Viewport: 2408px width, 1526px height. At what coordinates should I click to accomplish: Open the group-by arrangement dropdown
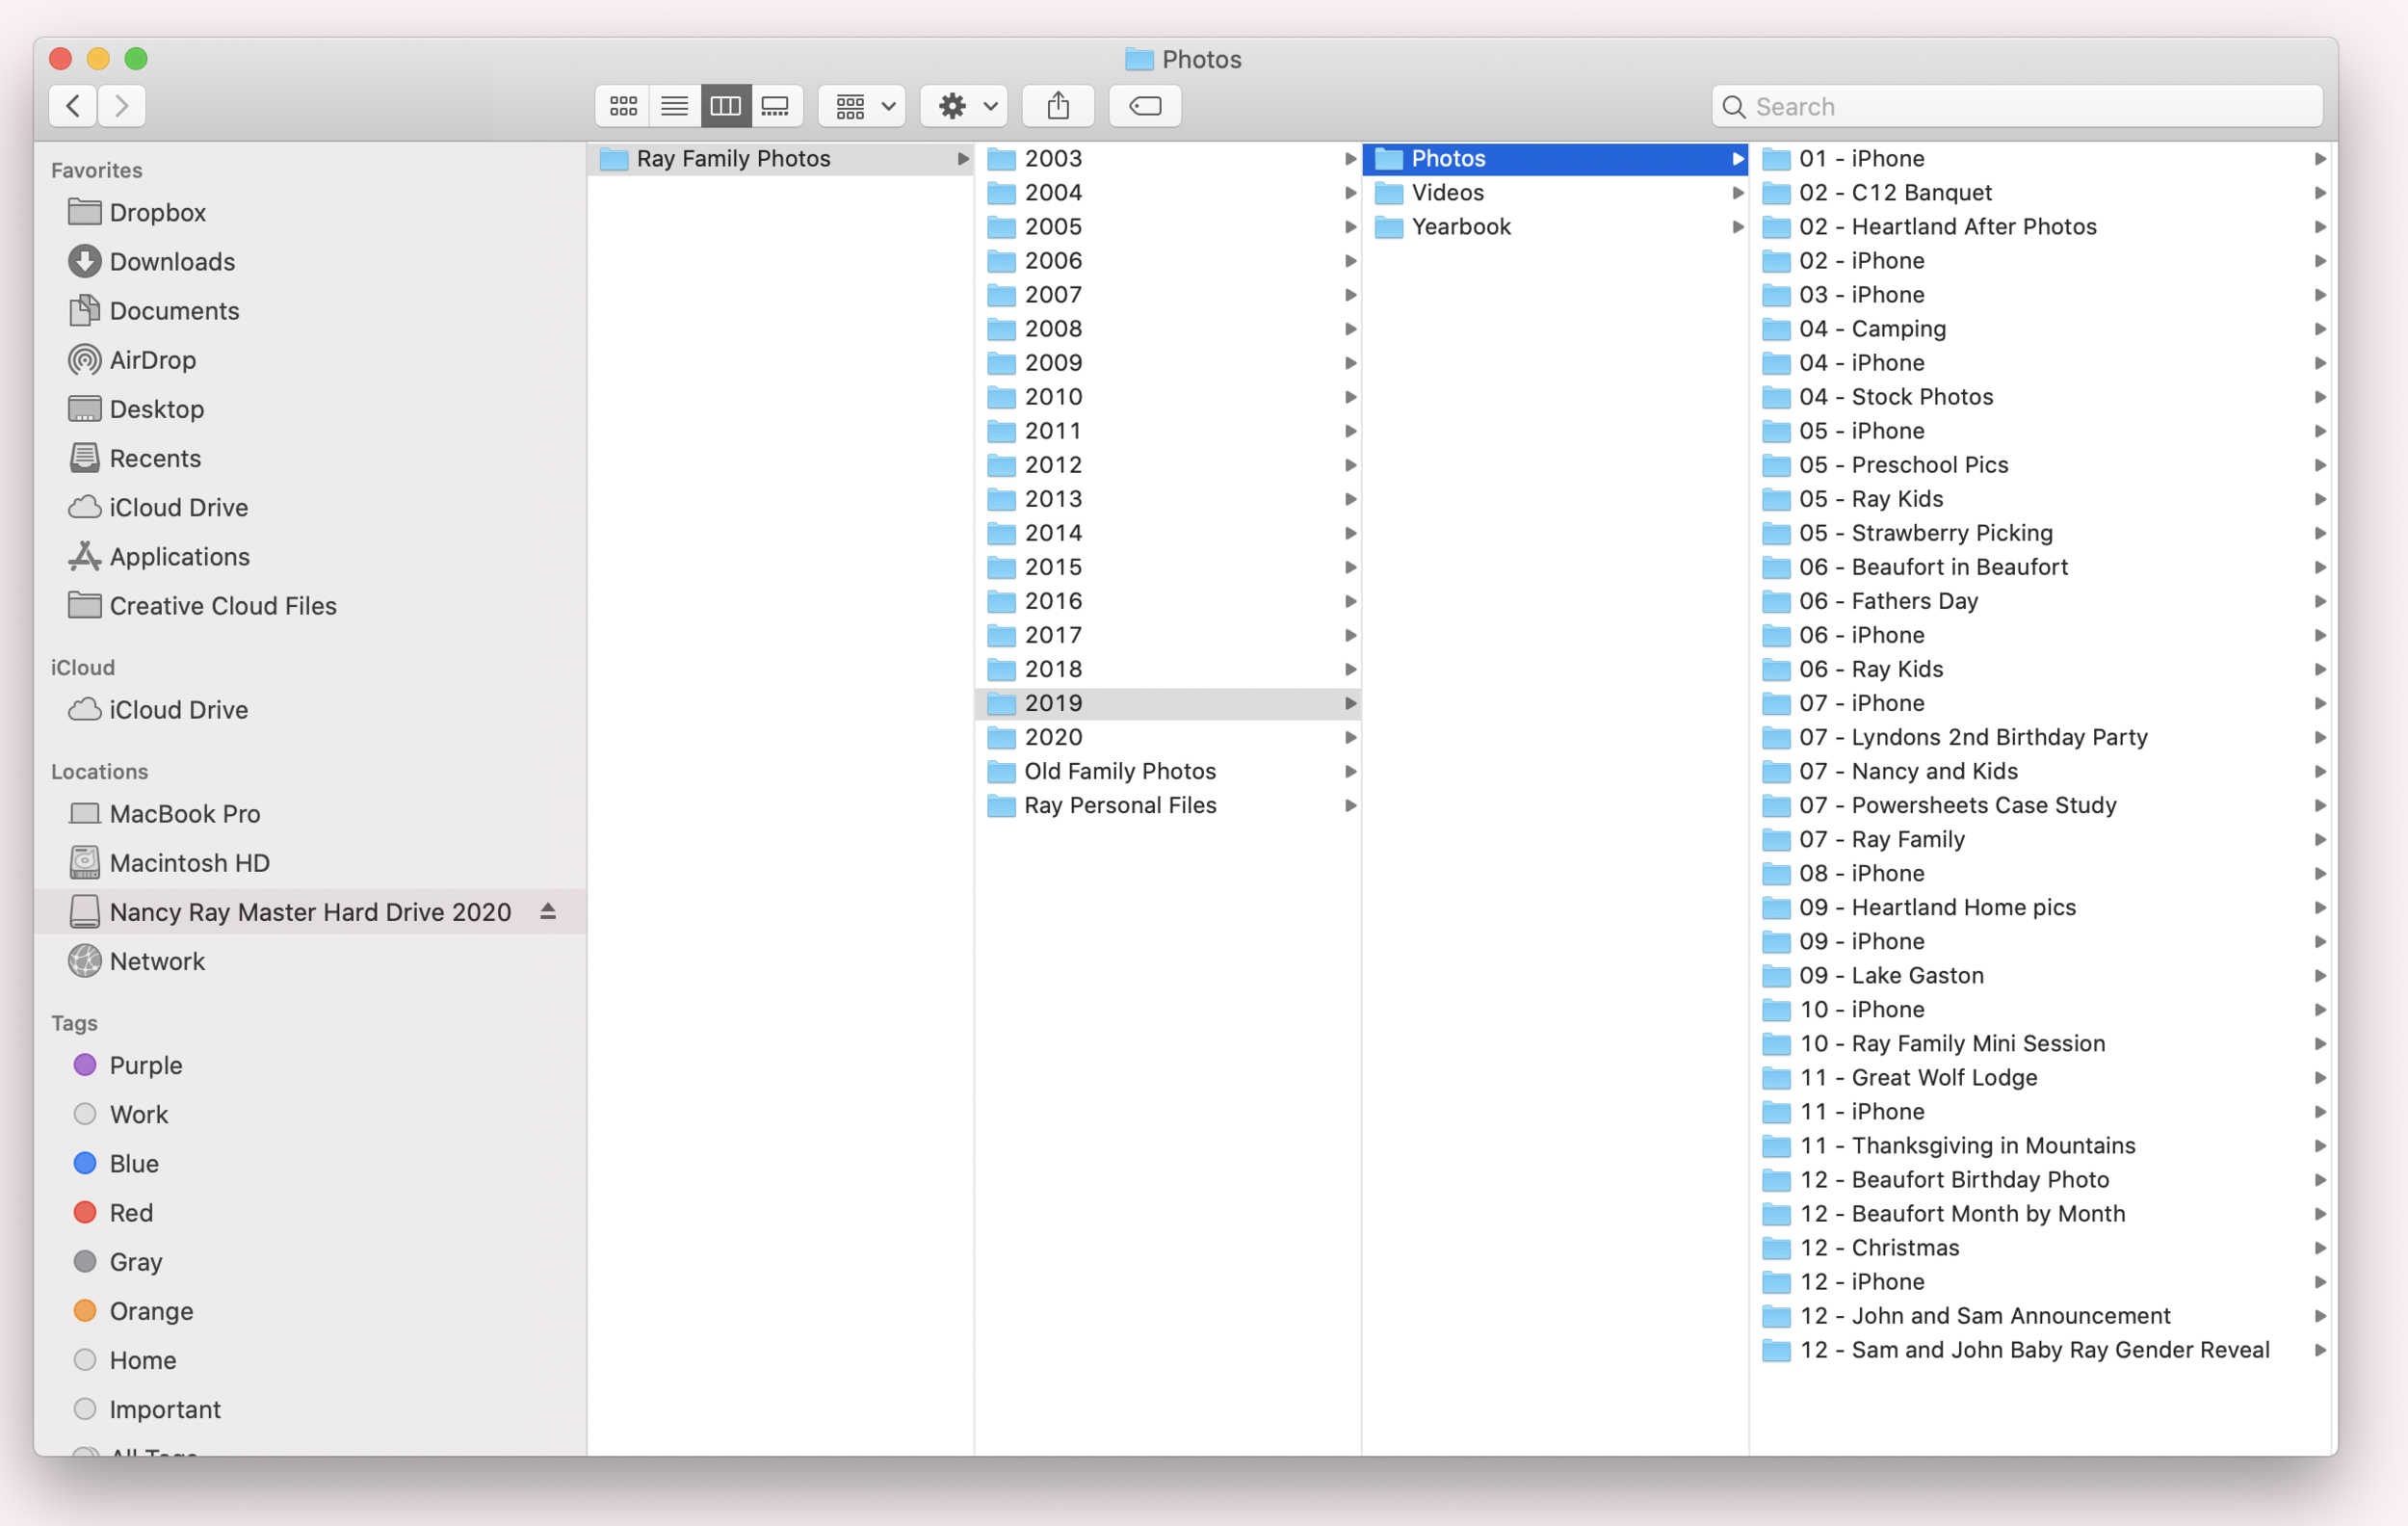click(862, 106)
